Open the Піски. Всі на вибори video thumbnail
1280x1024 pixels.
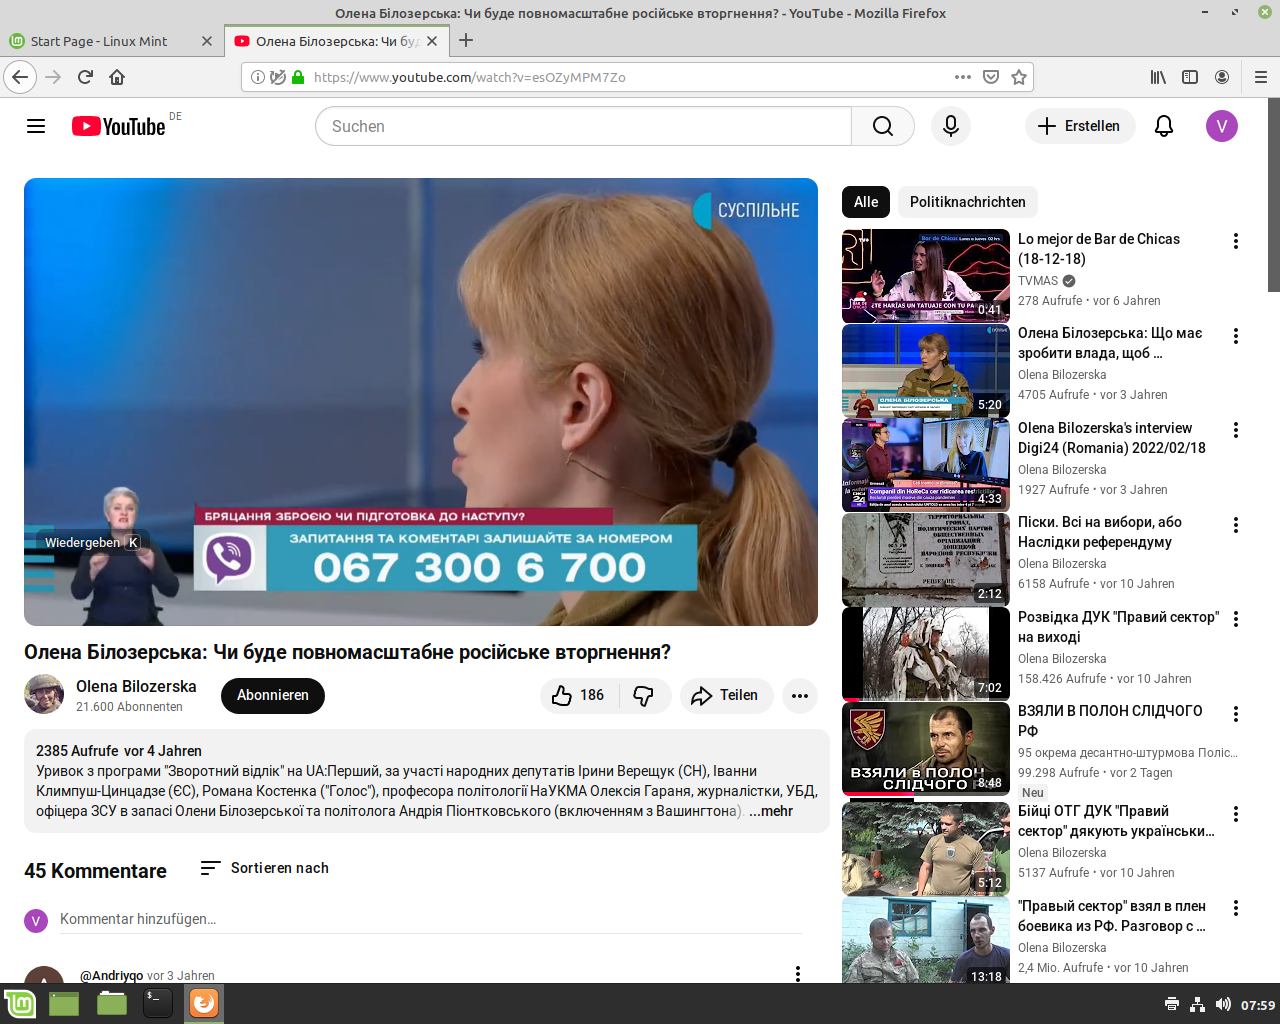click(926, 560)
